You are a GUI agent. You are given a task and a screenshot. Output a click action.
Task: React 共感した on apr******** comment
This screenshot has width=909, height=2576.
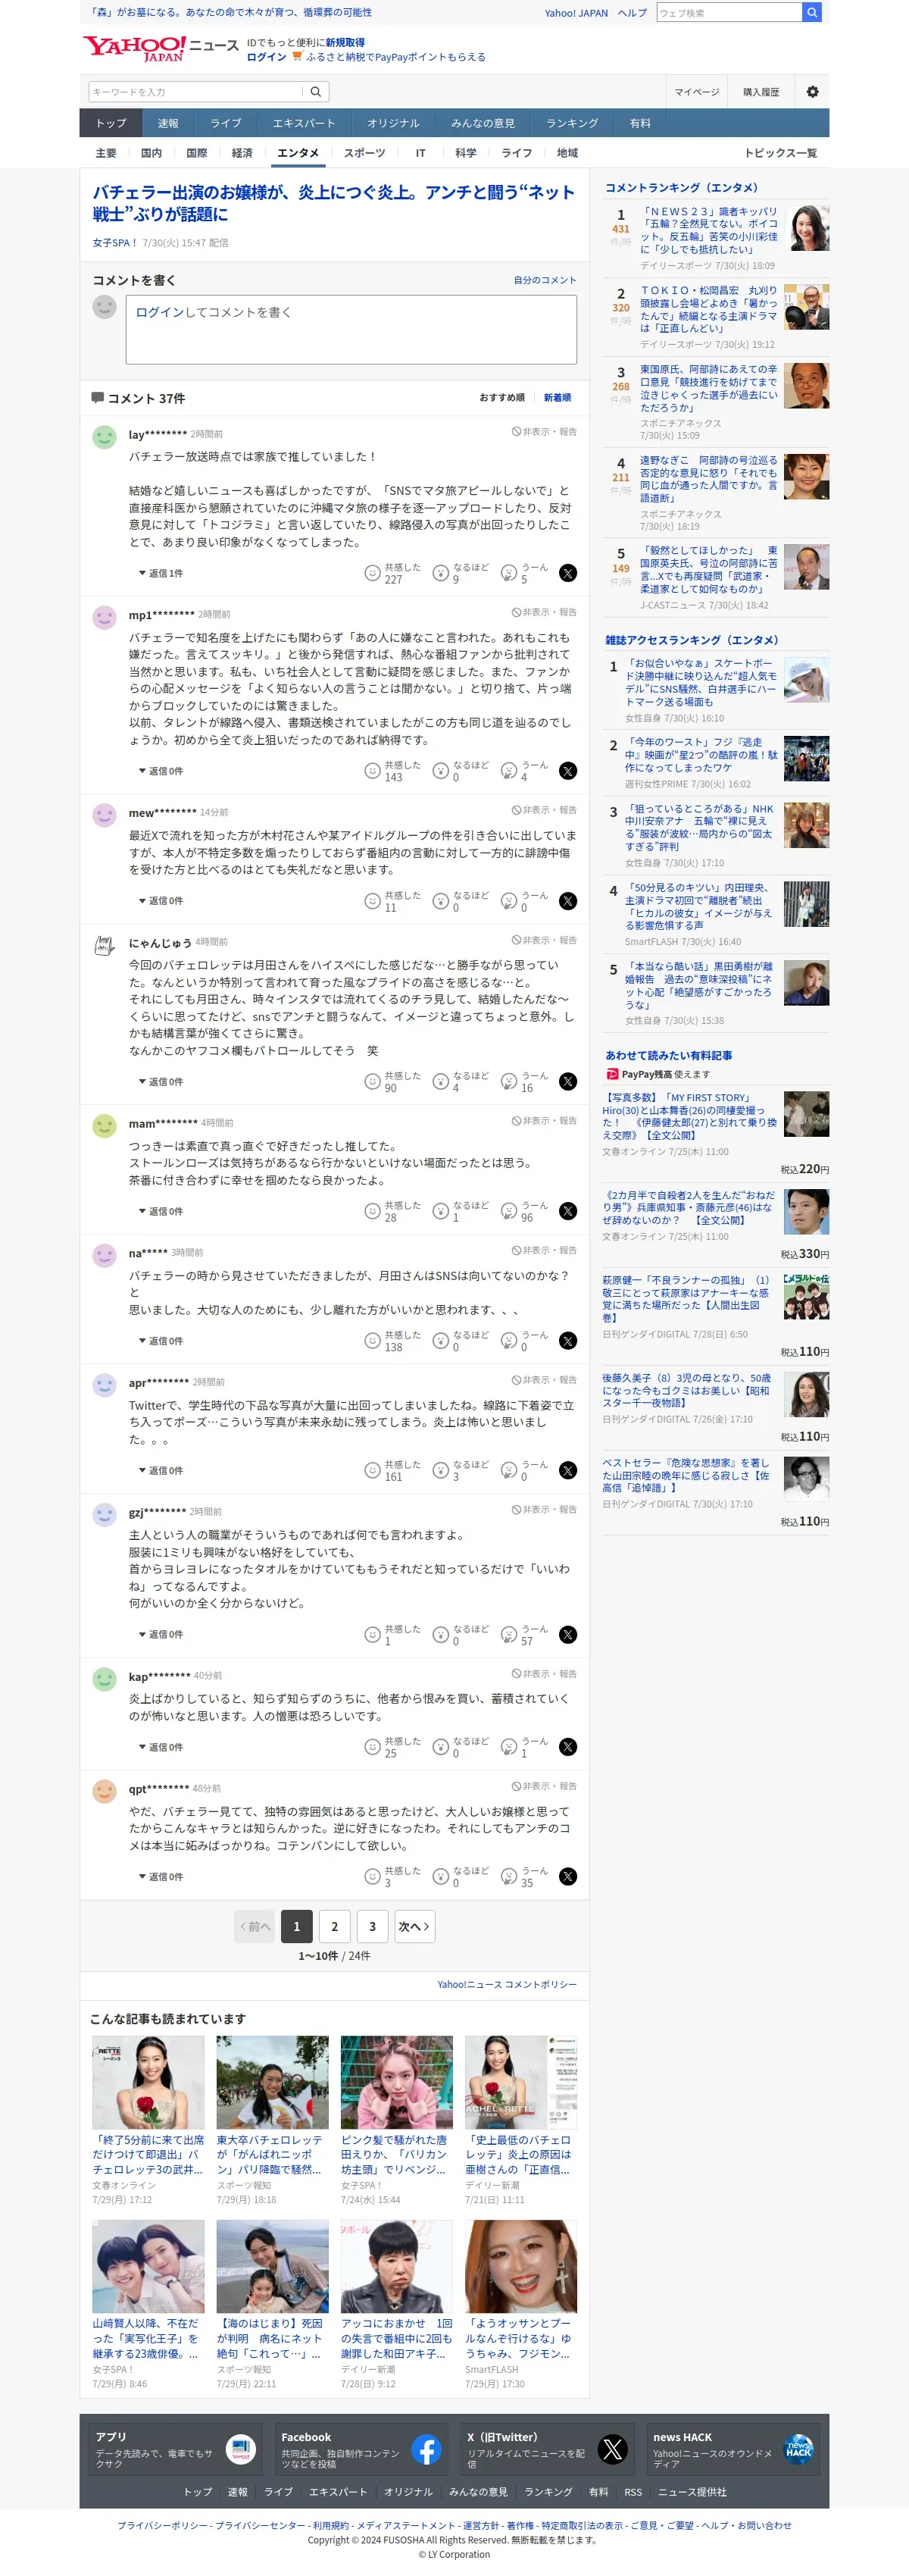tap(392, 1470)
